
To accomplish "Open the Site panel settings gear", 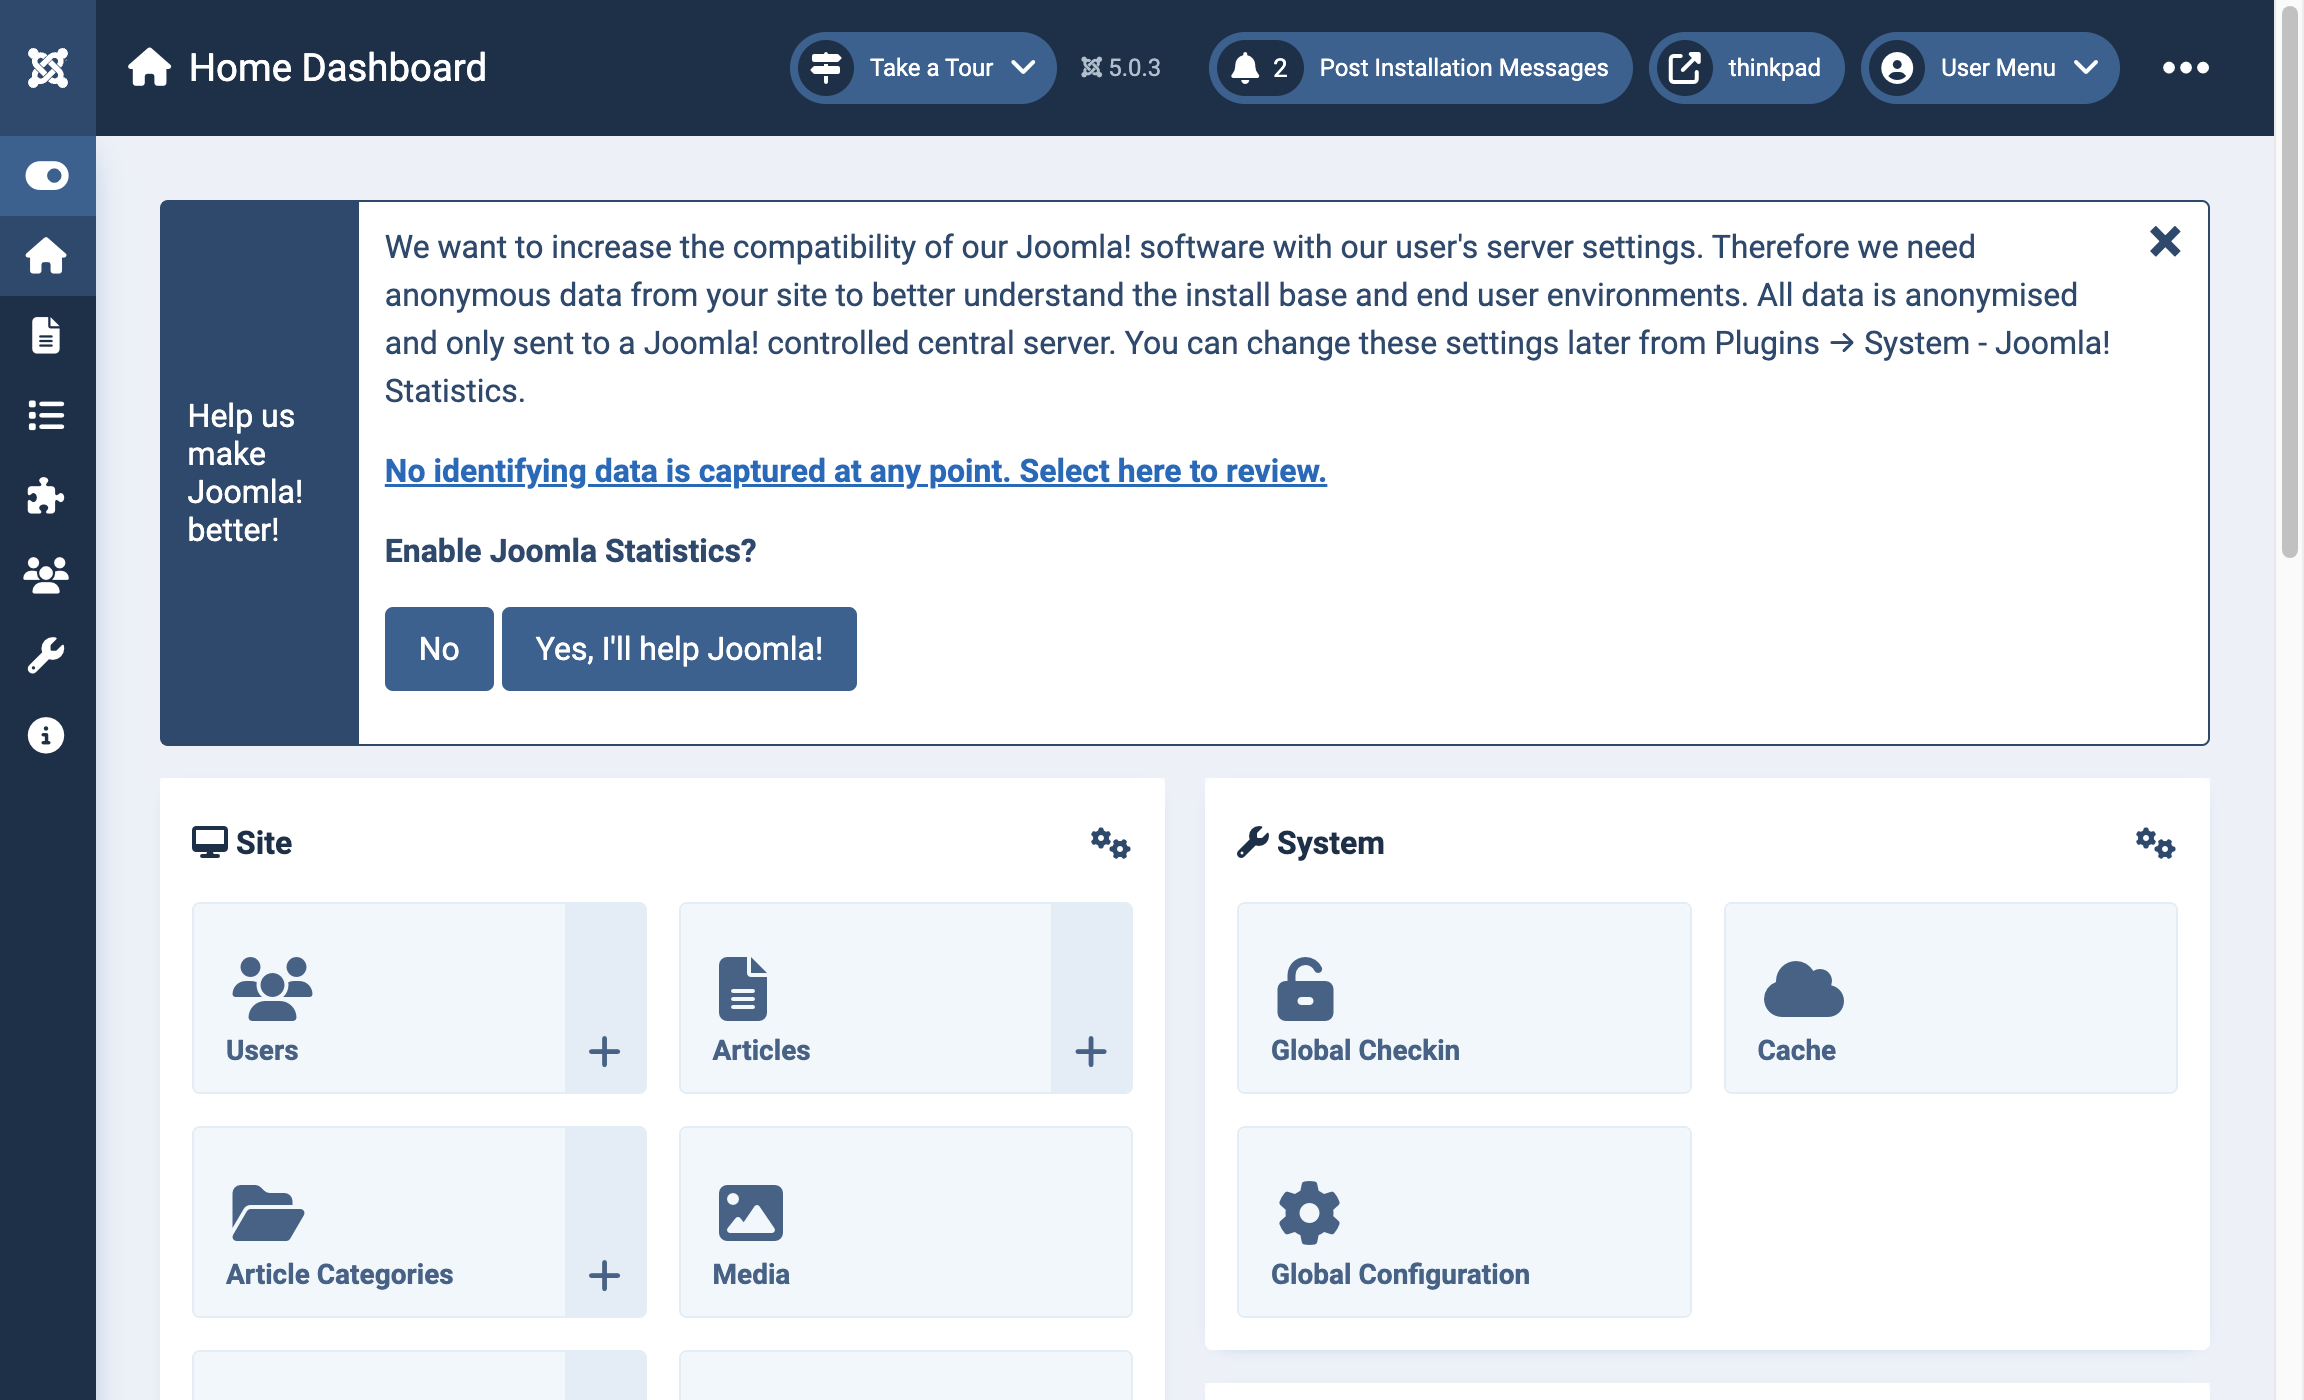I will pyautogui.click(x=1110, y=843).
